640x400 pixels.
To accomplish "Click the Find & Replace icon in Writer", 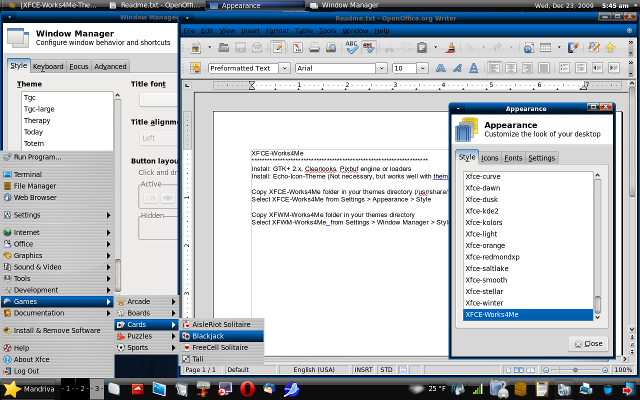I will coord(593,48).
